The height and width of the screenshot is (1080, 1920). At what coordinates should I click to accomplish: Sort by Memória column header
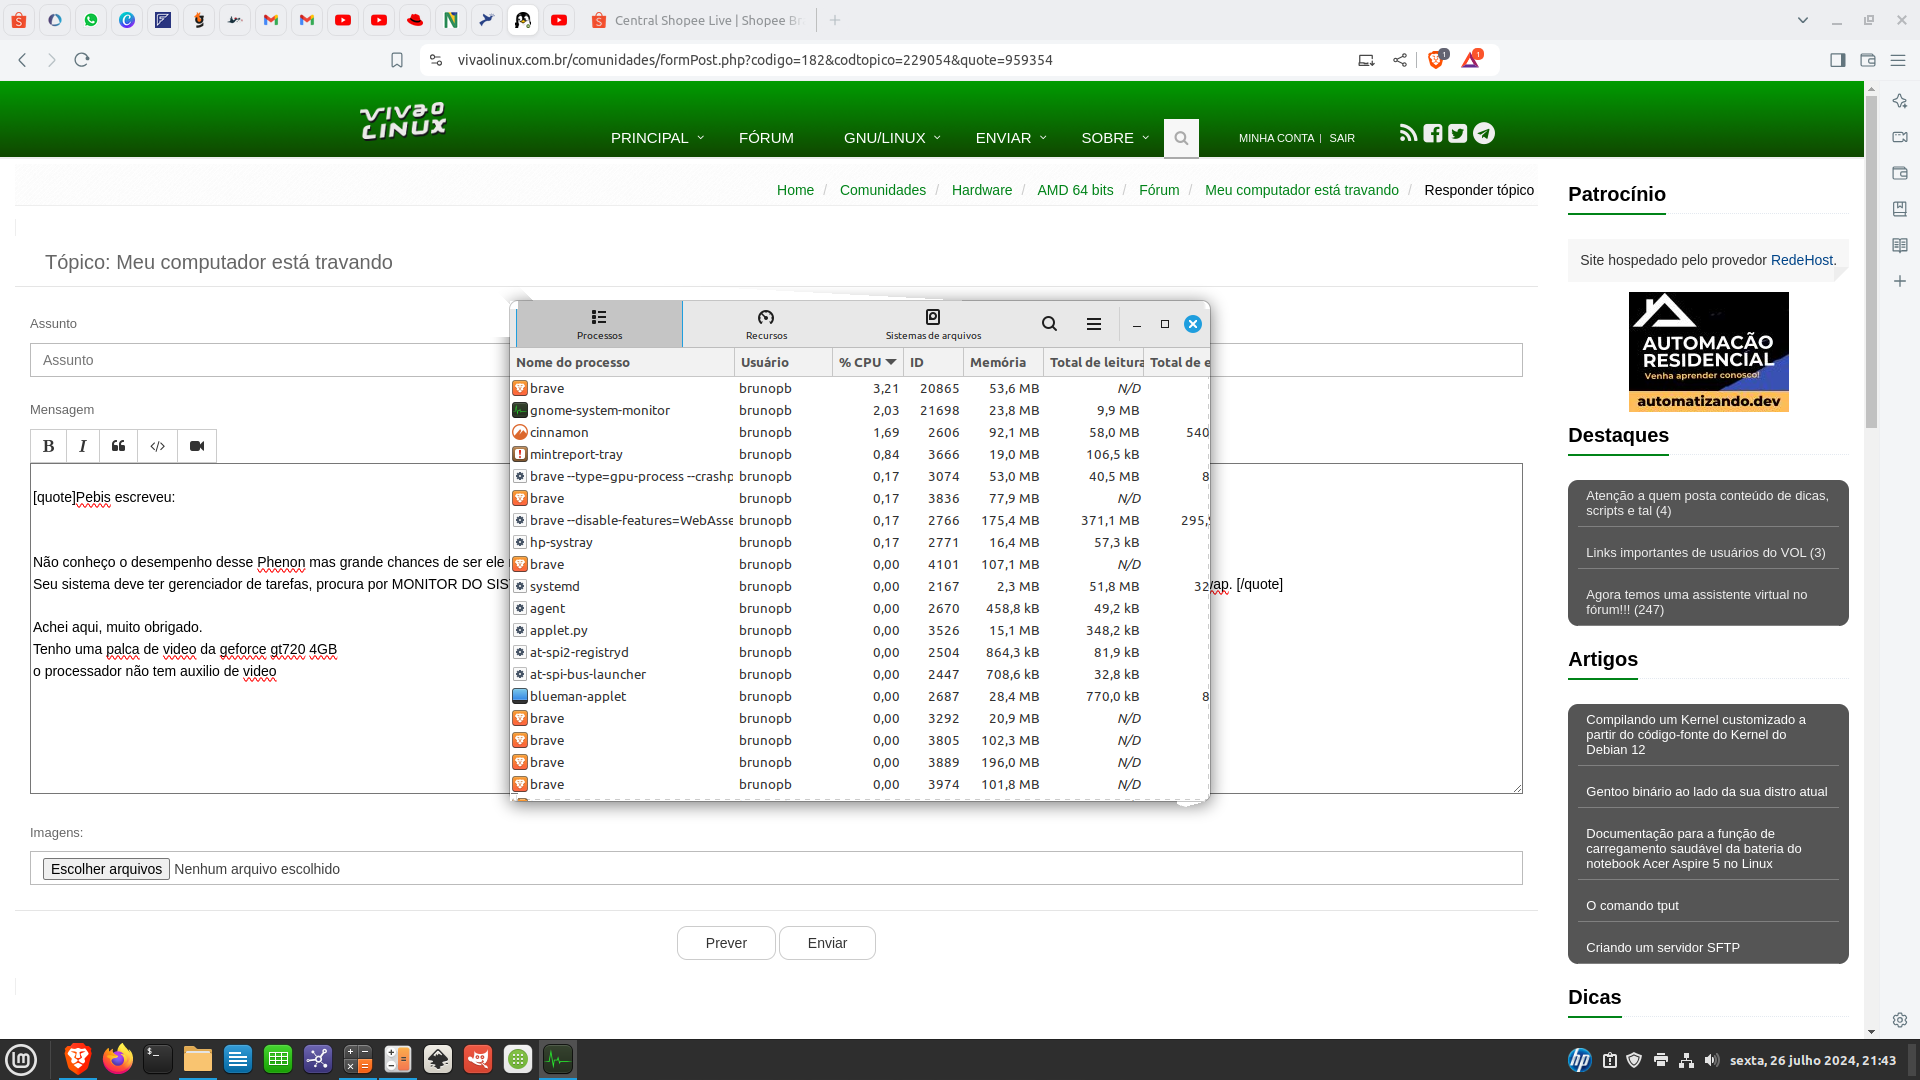pos(1003,362)
